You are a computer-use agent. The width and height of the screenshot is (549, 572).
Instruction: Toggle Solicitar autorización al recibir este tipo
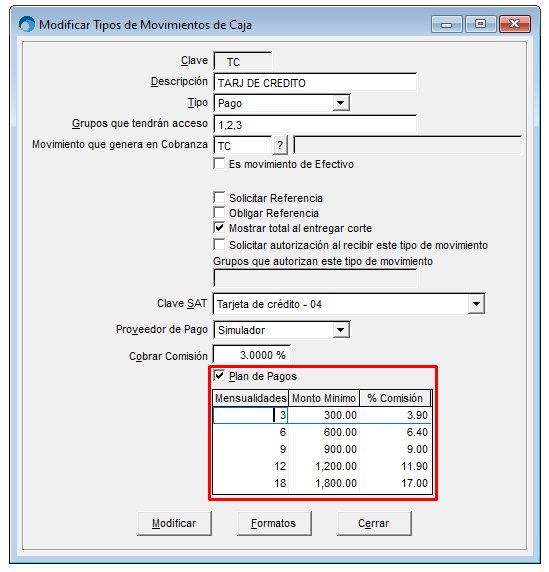click(x=219, y=244)
